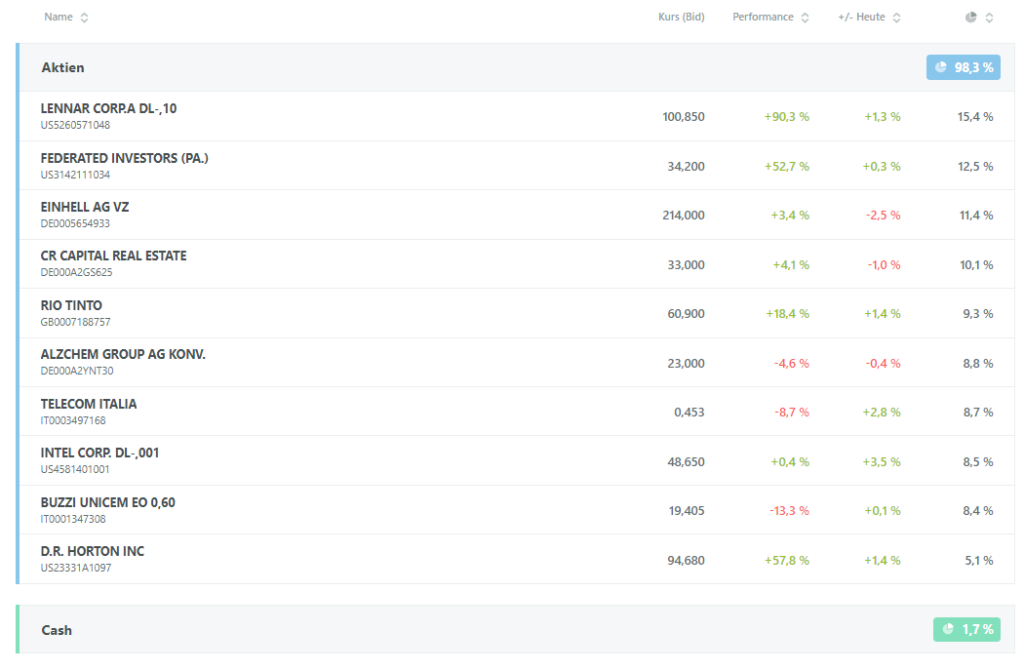Select ISIN IT0001347308 text
Viewport: 1024px width, 671px height.
(x=73, y=519)
